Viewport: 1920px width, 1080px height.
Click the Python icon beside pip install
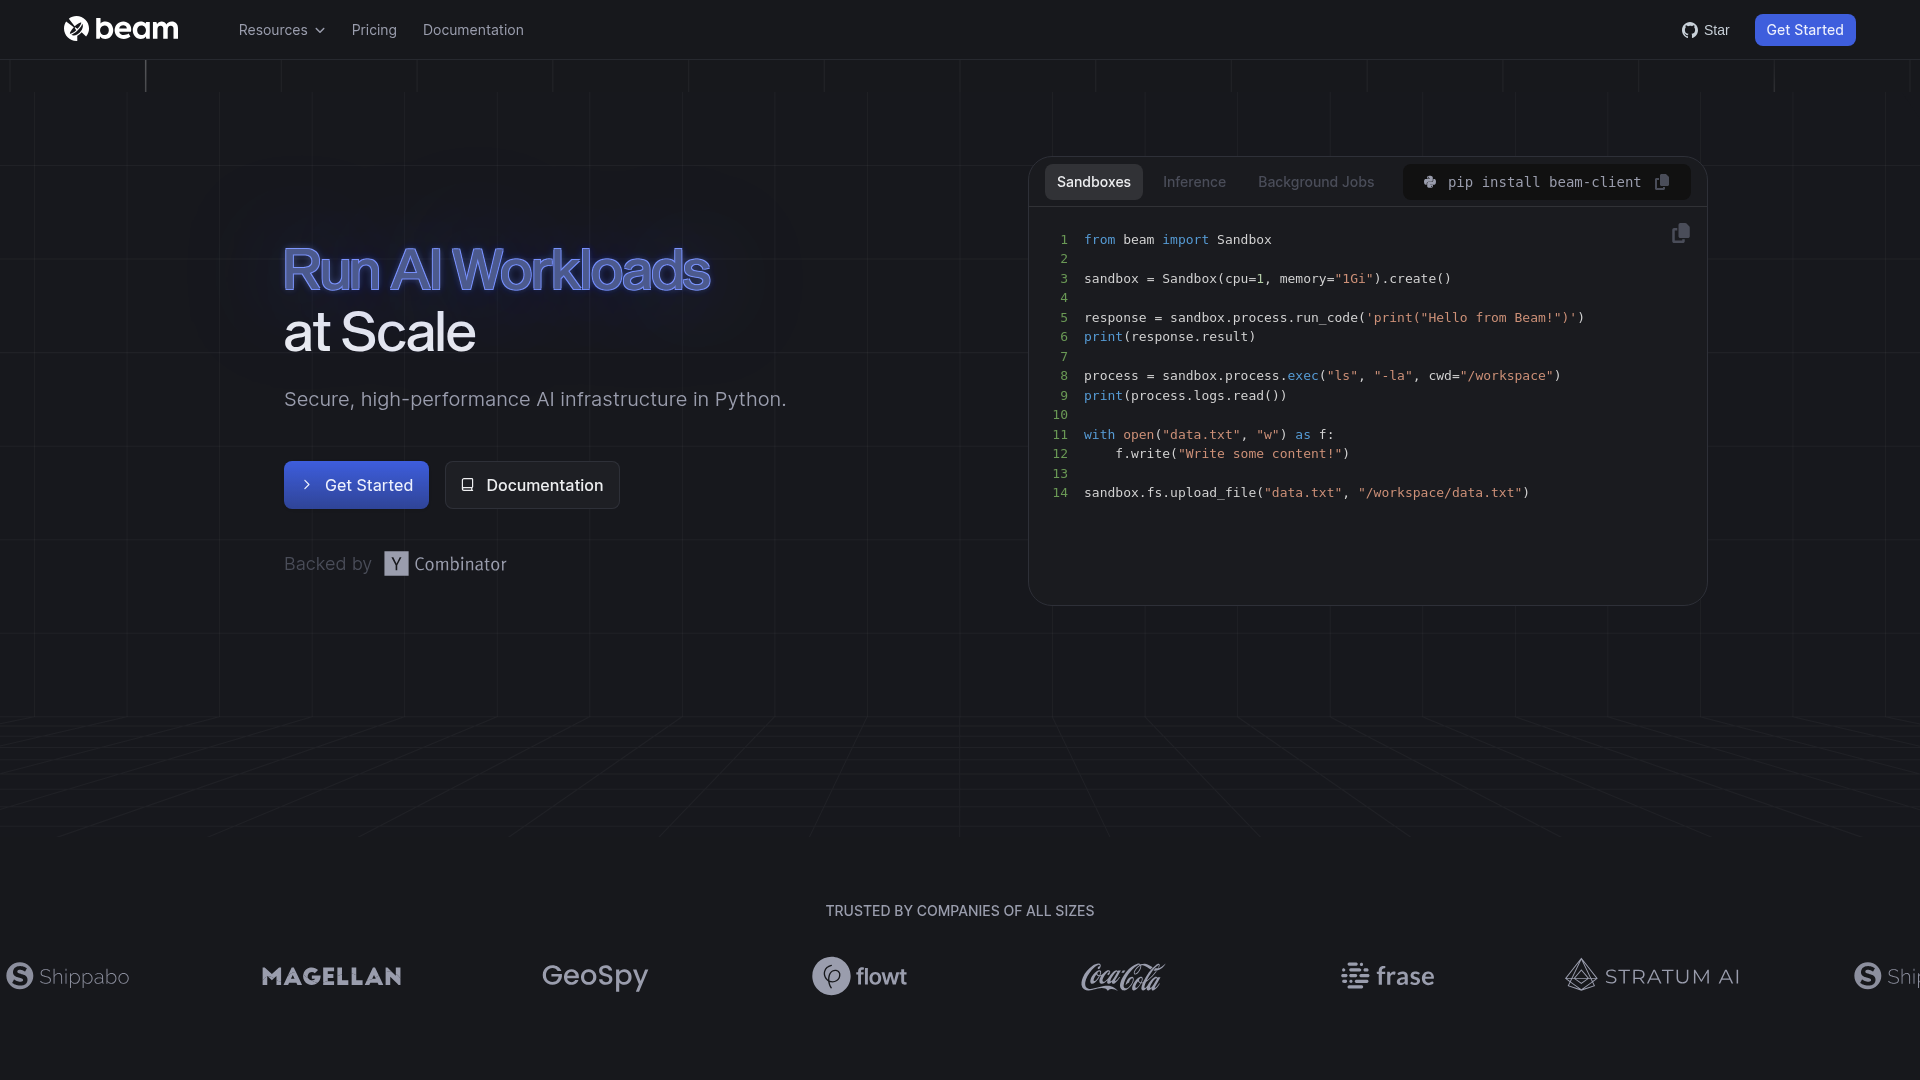[x=1430, y=182]
